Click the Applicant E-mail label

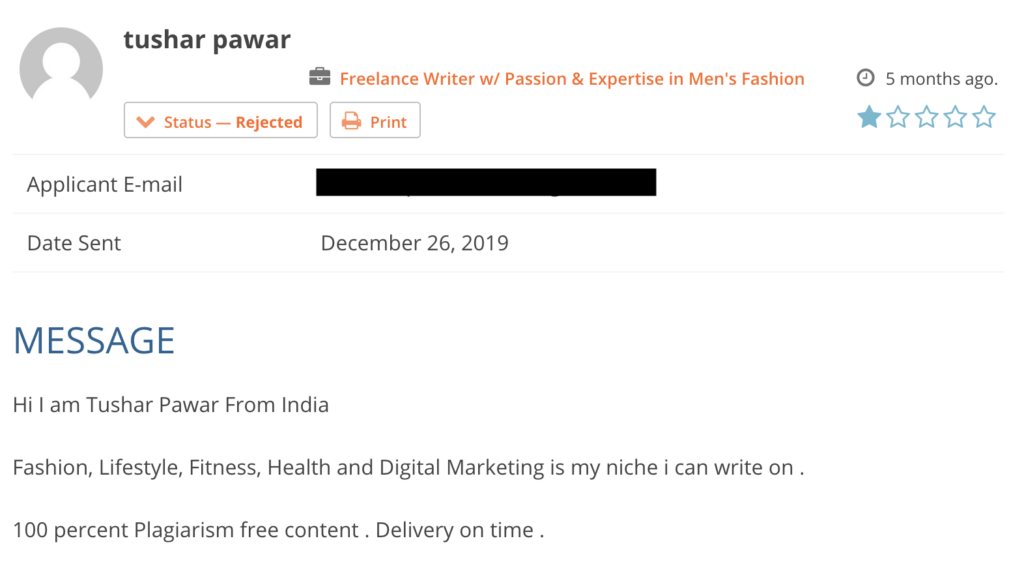[104, 185]
